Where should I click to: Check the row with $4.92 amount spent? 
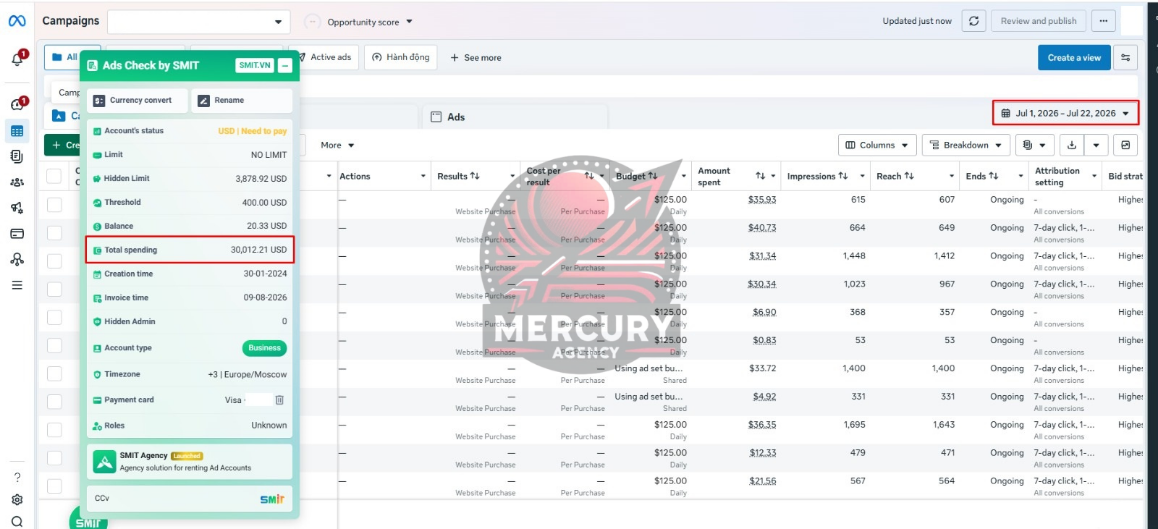point(54,401)
